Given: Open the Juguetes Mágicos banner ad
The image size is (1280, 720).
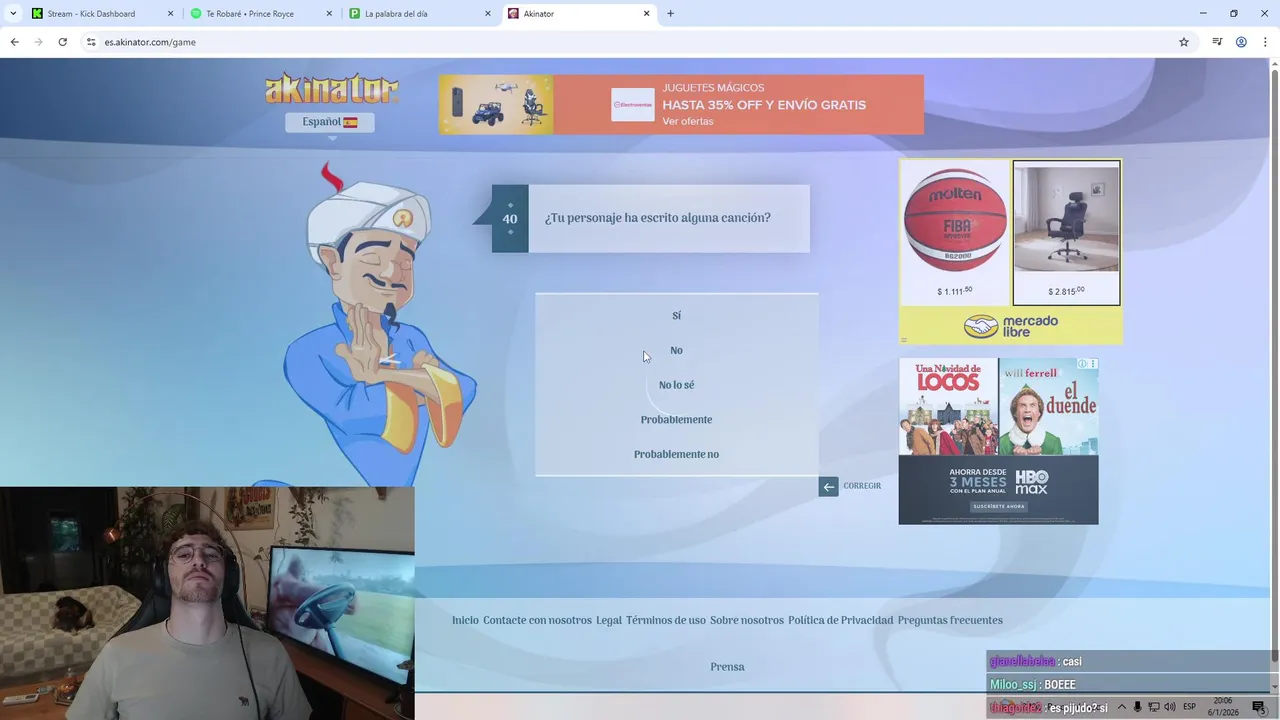Looking at the screenshot, I should [681, 104].
